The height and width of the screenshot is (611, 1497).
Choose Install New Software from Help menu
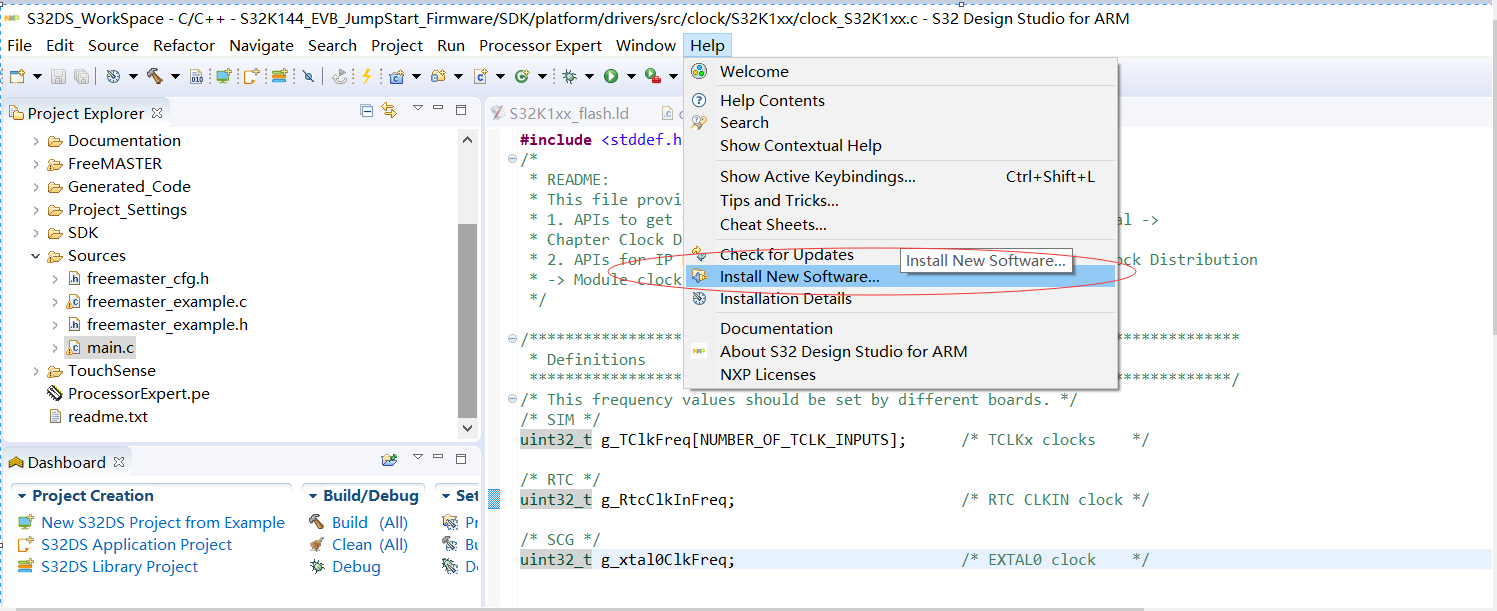coord(899,277)
